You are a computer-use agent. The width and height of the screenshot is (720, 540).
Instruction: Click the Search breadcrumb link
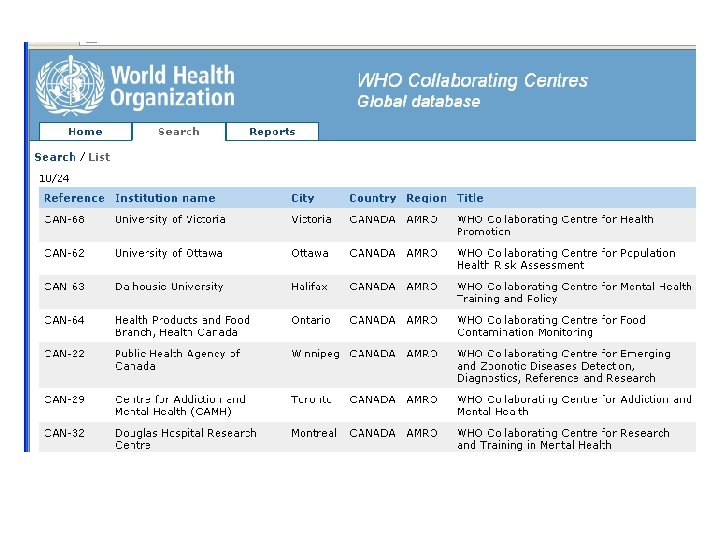pyautogui.click(x=55, y=157)
